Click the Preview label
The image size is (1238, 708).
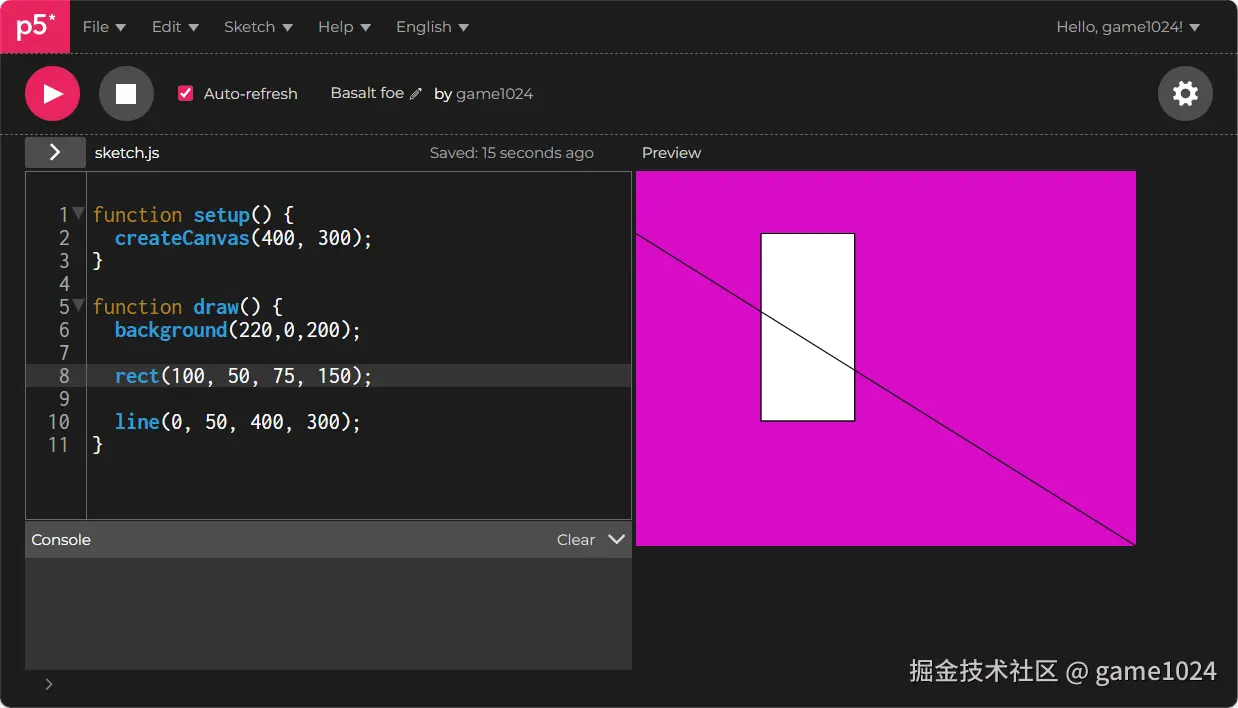point(671,153)
